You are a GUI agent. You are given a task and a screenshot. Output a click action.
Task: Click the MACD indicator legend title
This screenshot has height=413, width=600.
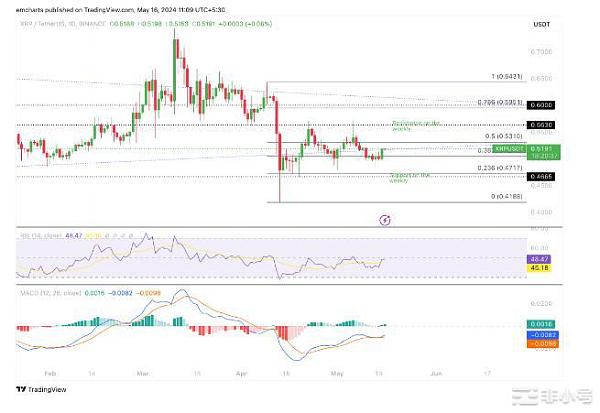click(51, 293)
